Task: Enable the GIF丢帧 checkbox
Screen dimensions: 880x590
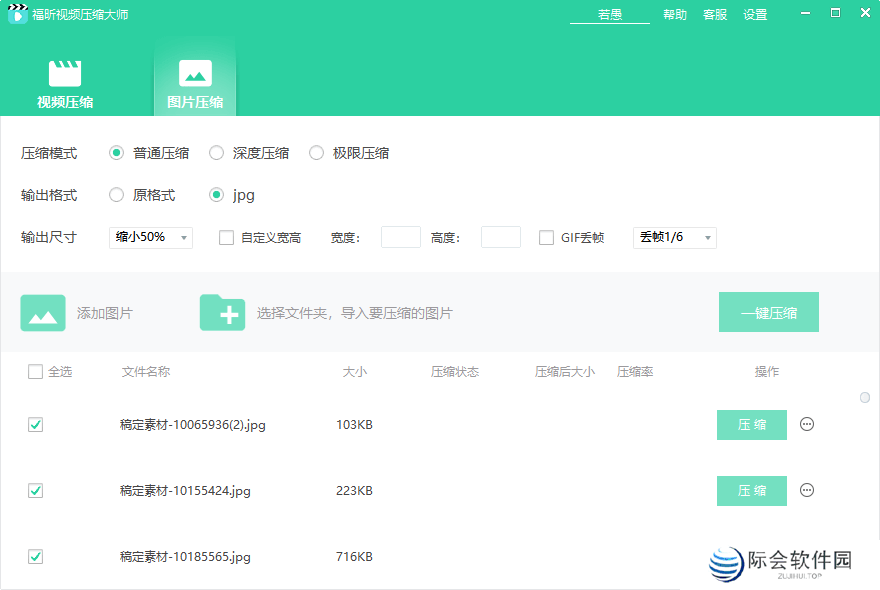Action: pyautogui.click(x=546, y=237)
